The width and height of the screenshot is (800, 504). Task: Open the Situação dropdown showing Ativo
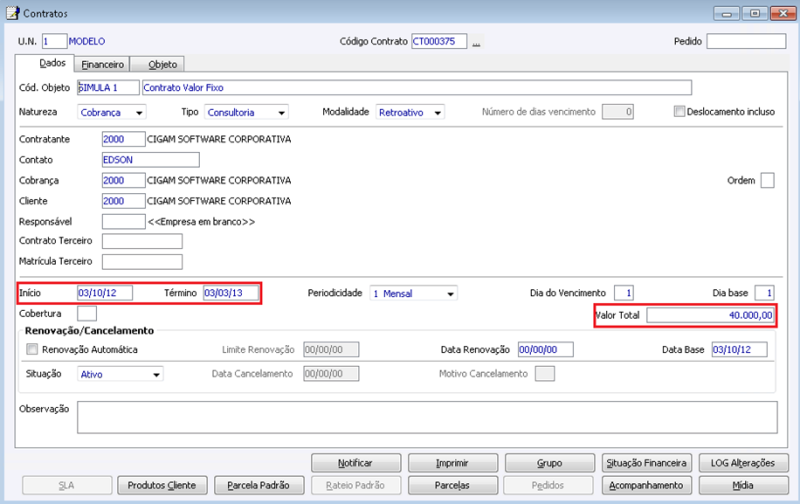120,374
